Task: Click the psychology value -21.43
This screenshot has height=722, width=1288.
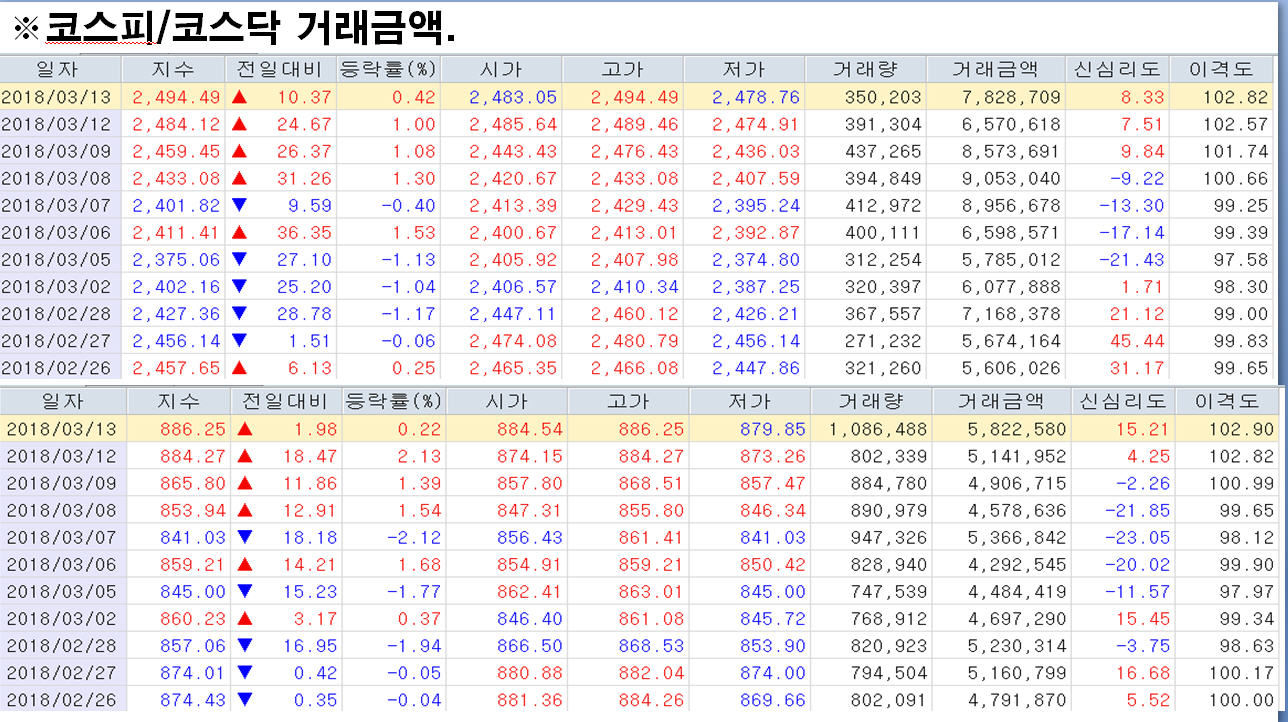Action: [1129, 259]
